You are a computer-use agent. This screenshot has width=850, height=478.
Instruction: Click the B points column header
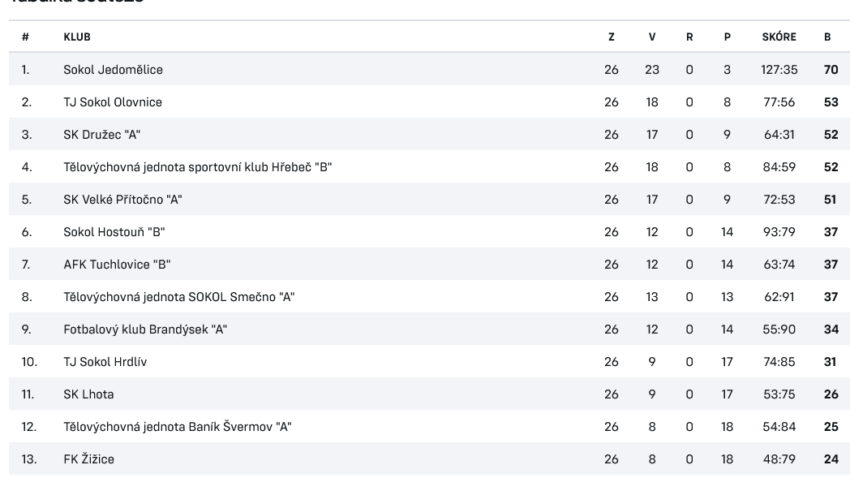[x=827, y=37]
